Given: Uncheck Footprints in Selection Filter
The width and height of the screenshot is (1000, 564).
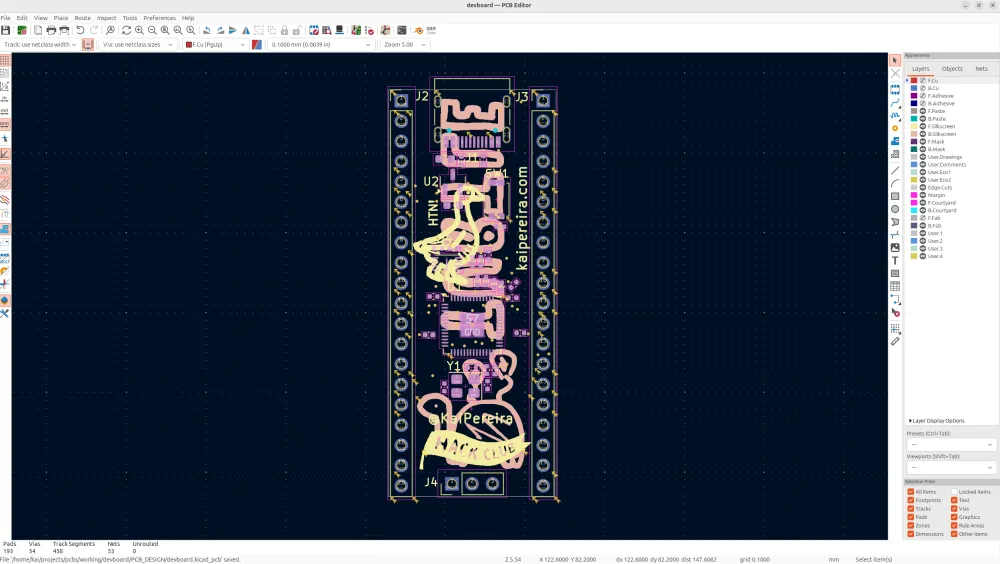Looking at the screenshot, I should click(x=911, y=500).
